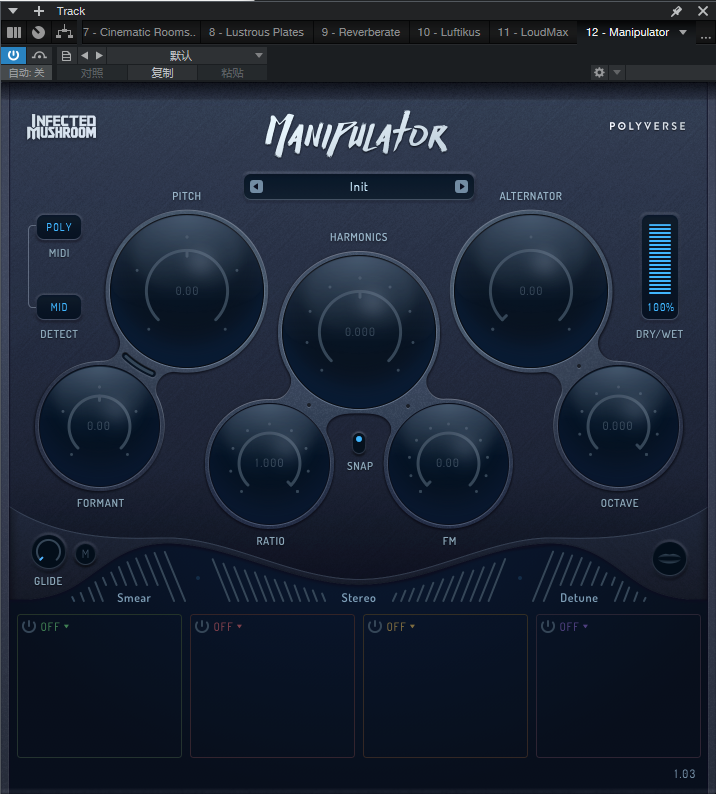Open the 默认 preset dropdown
Image resolution: width=716 pixels, height=794 pixels.
(x=187, y=55)
